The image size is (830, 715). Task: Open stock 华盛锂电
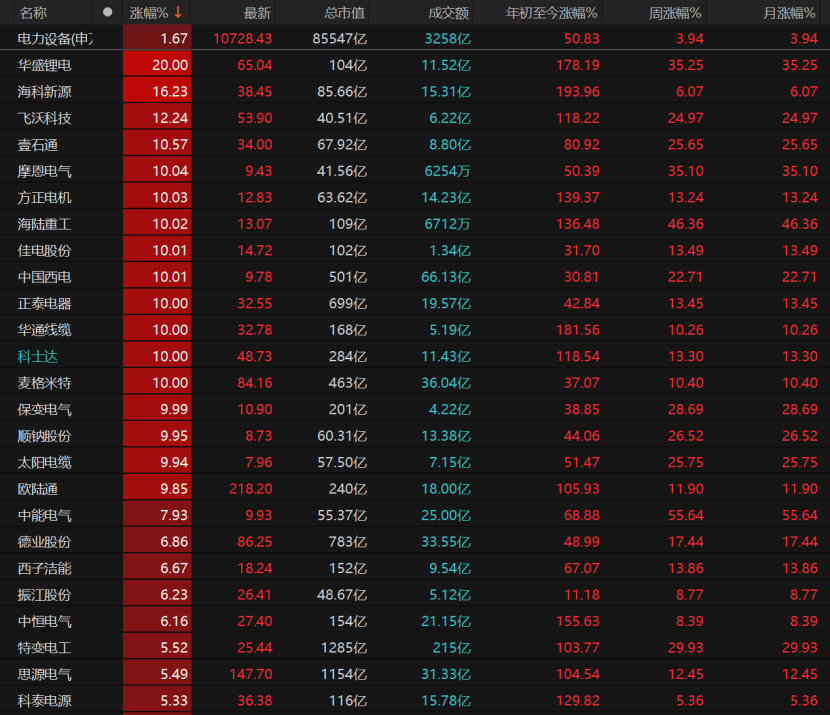coord(45,65)
